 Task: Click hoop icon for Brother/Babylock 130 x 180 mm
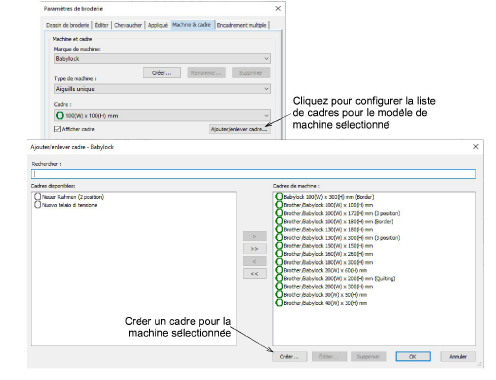point(279,229)
